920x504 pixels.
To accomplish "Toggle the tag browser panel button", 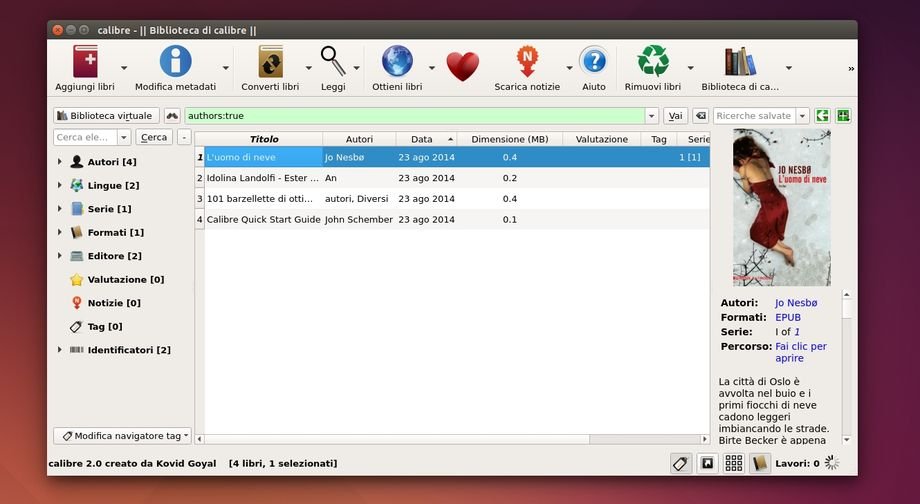I will [680, 463].
